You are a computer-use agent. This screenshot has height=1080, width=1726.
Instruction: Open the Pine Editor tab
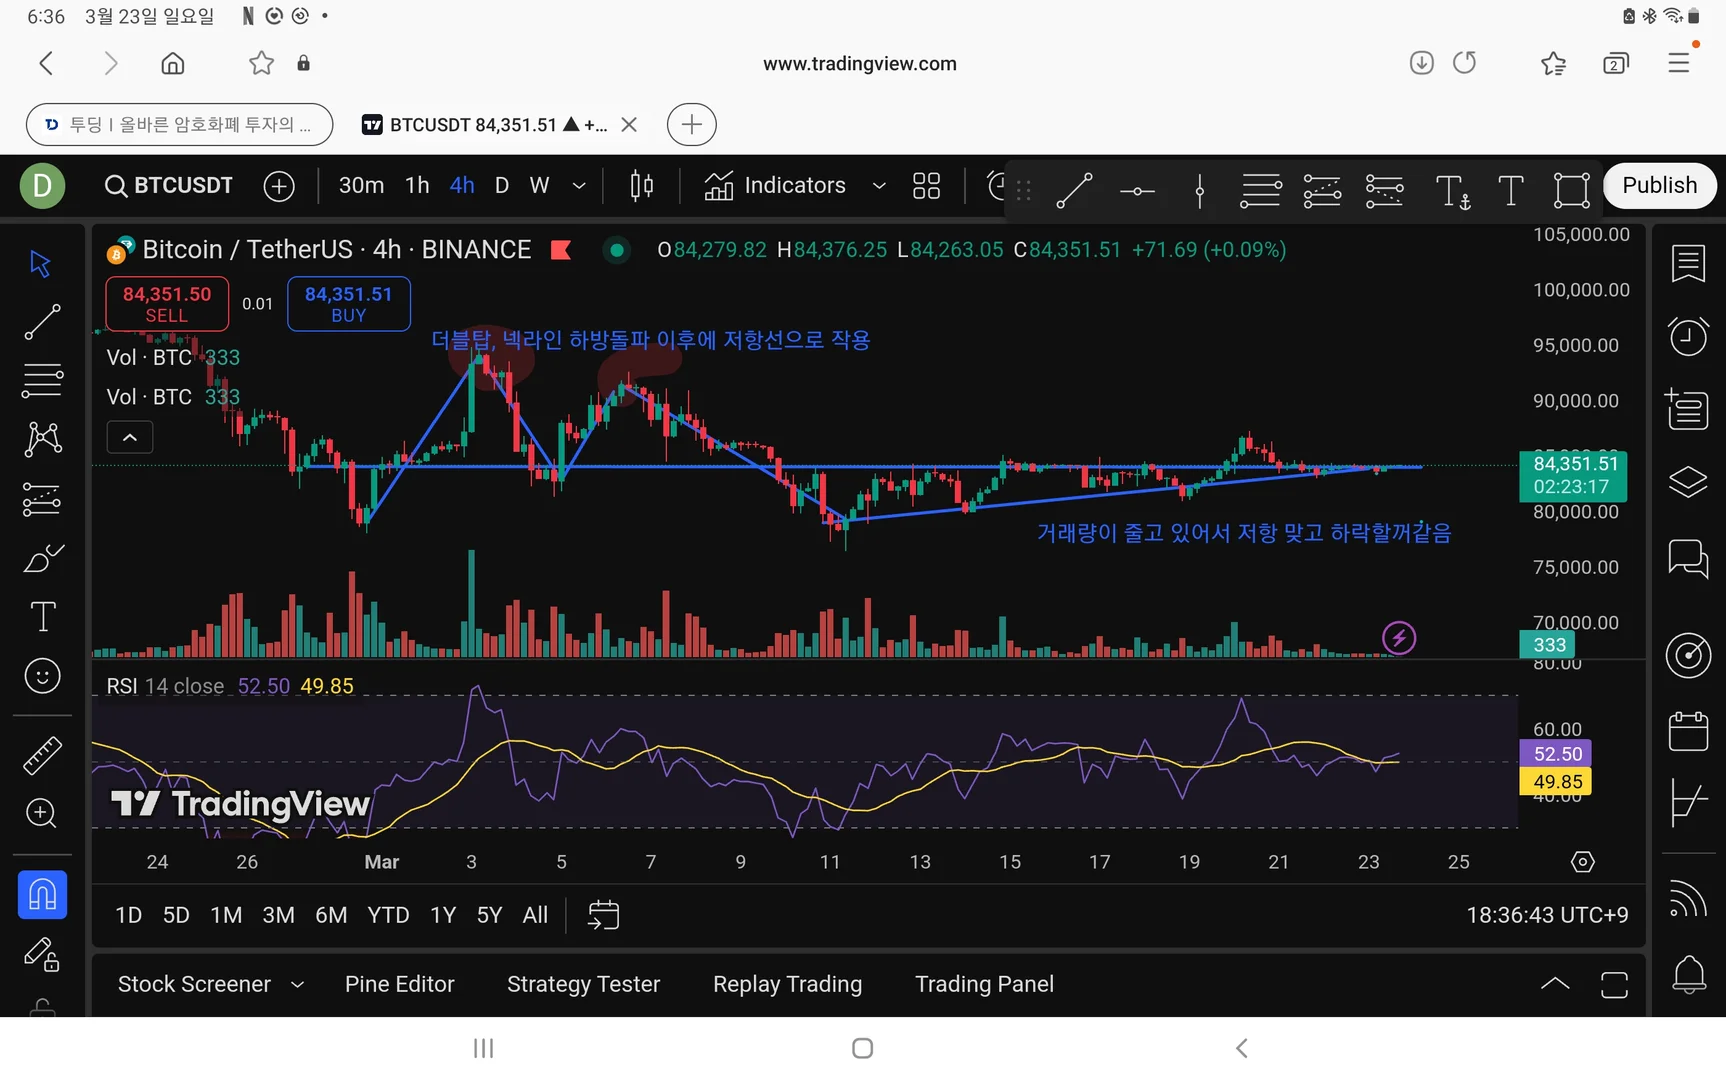(x=399, y=985)
